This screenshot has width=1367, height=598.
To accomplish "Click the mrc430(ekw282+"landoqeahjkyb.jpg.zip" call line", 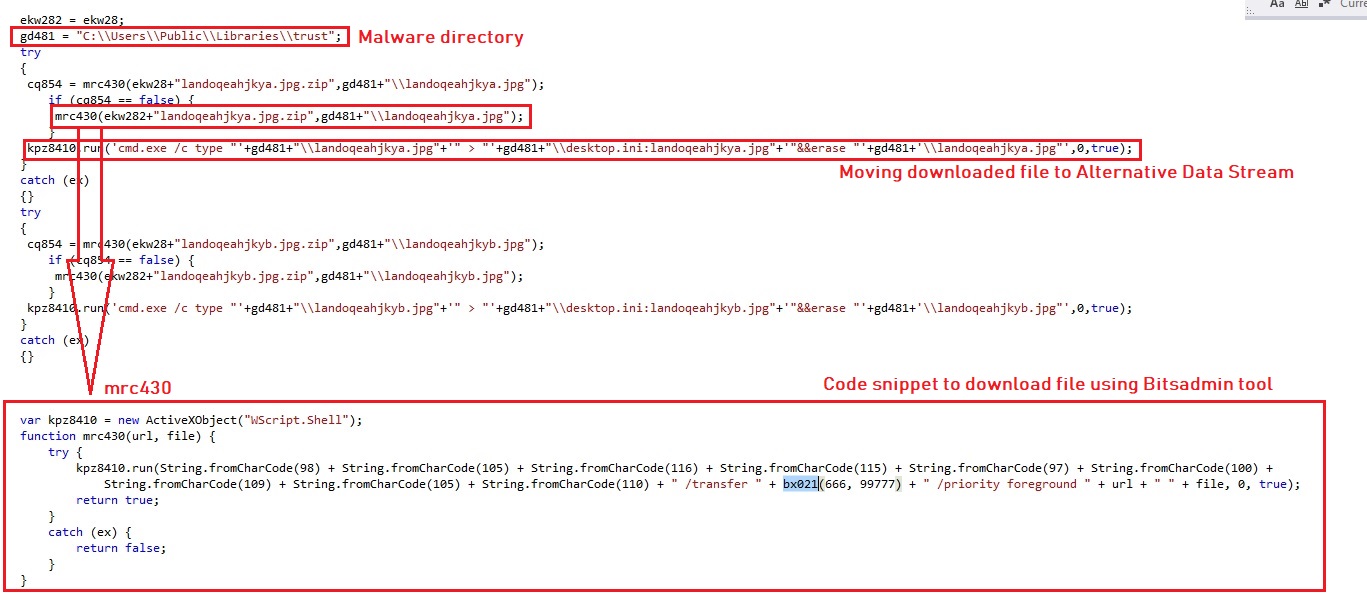I will (290, 276).
